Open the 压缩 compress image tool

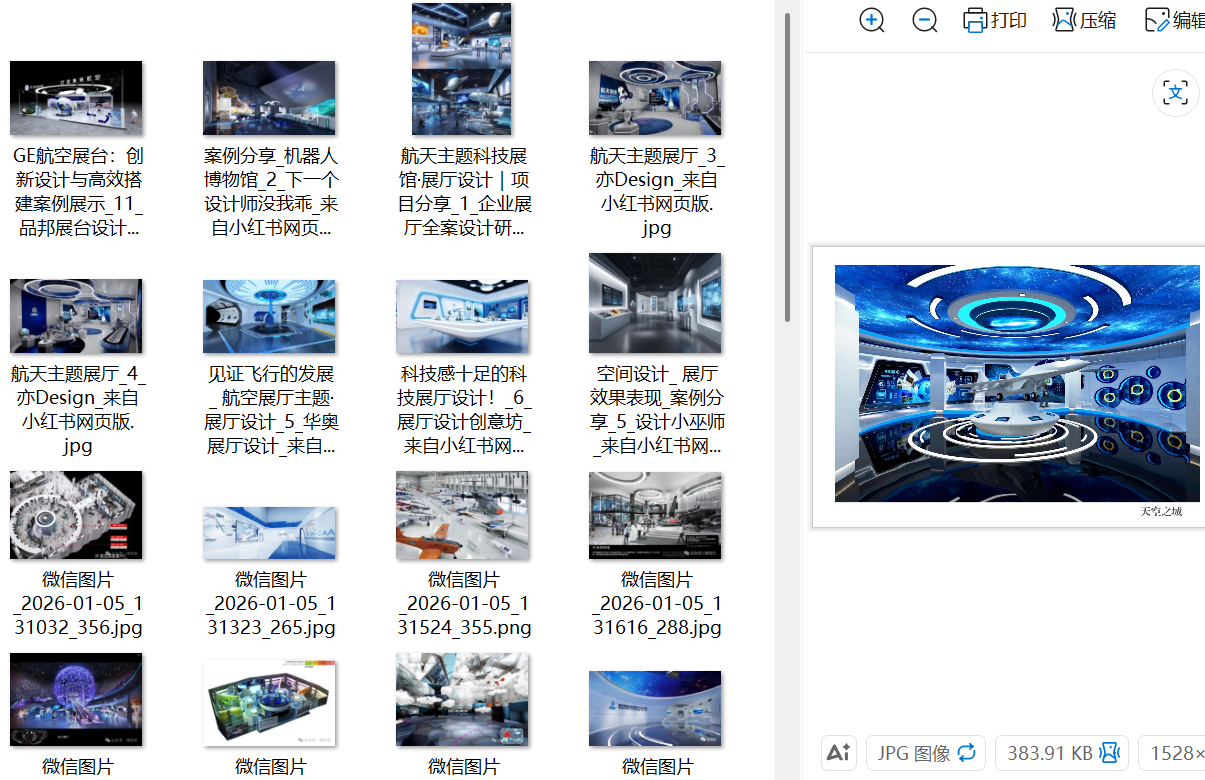(x=1084, y=21)
